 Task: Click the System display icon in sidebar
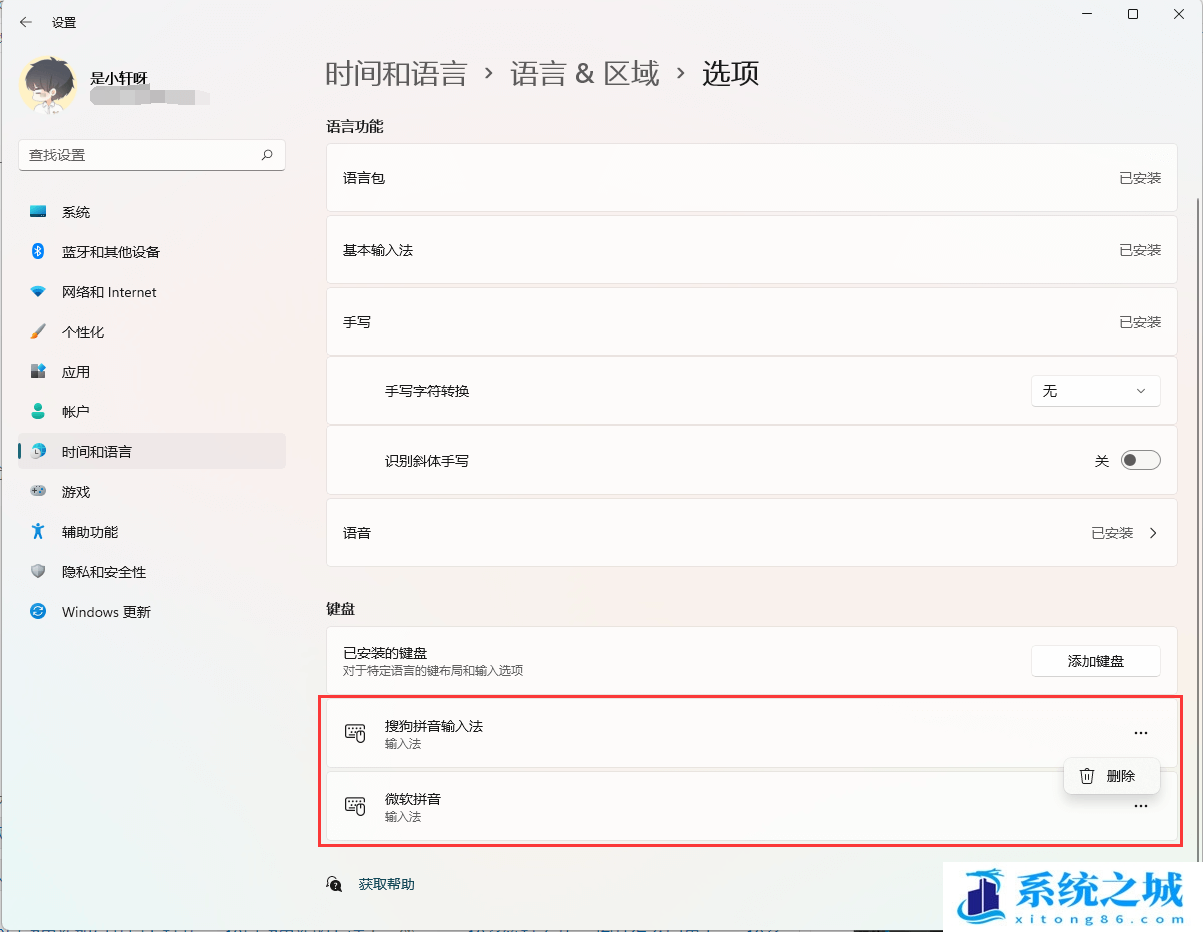click(x=36, y=211)
